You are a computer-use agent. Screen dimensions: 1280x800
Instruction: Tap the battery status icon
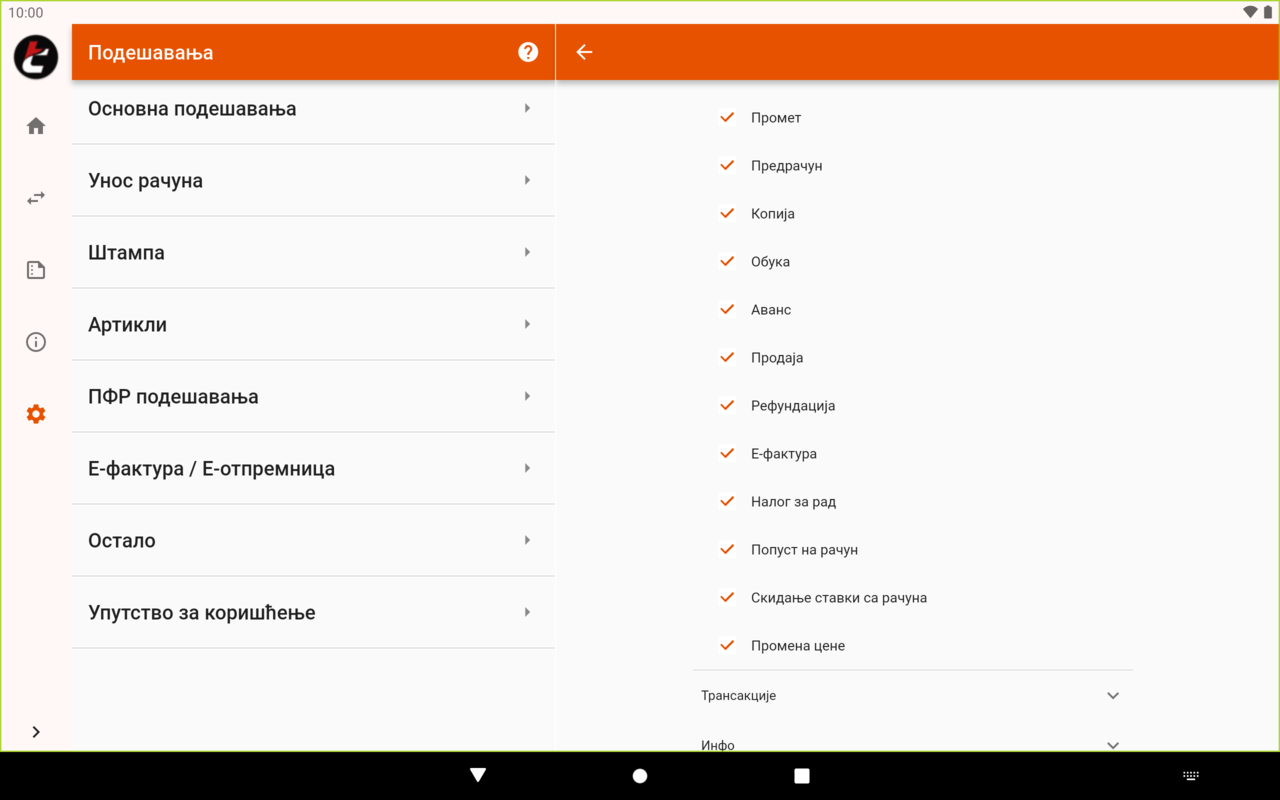[x=1268, y=12]
